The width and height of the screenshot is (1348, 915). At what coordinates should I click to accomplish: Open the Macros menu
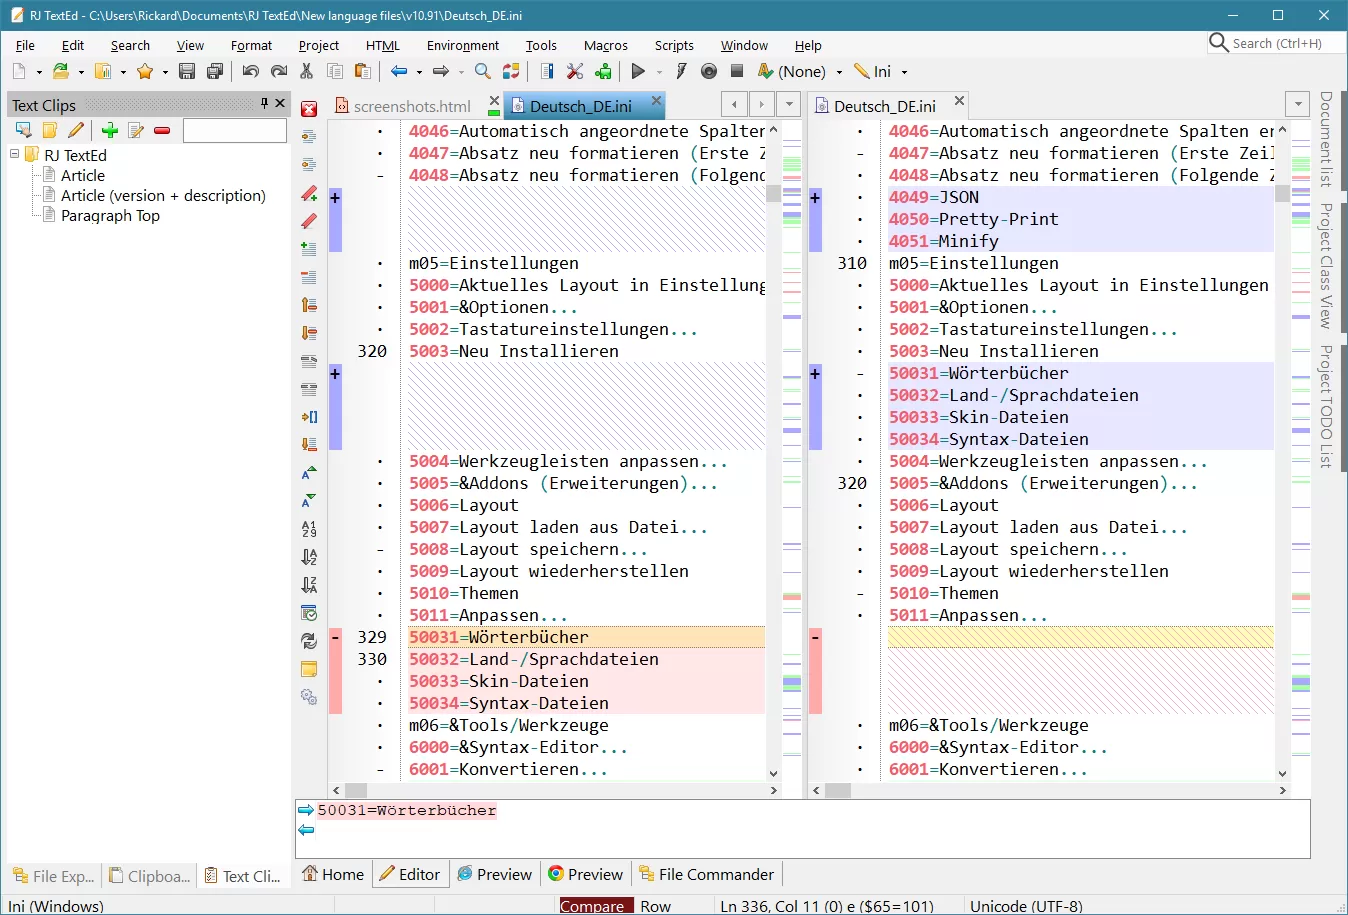(605, 45)
